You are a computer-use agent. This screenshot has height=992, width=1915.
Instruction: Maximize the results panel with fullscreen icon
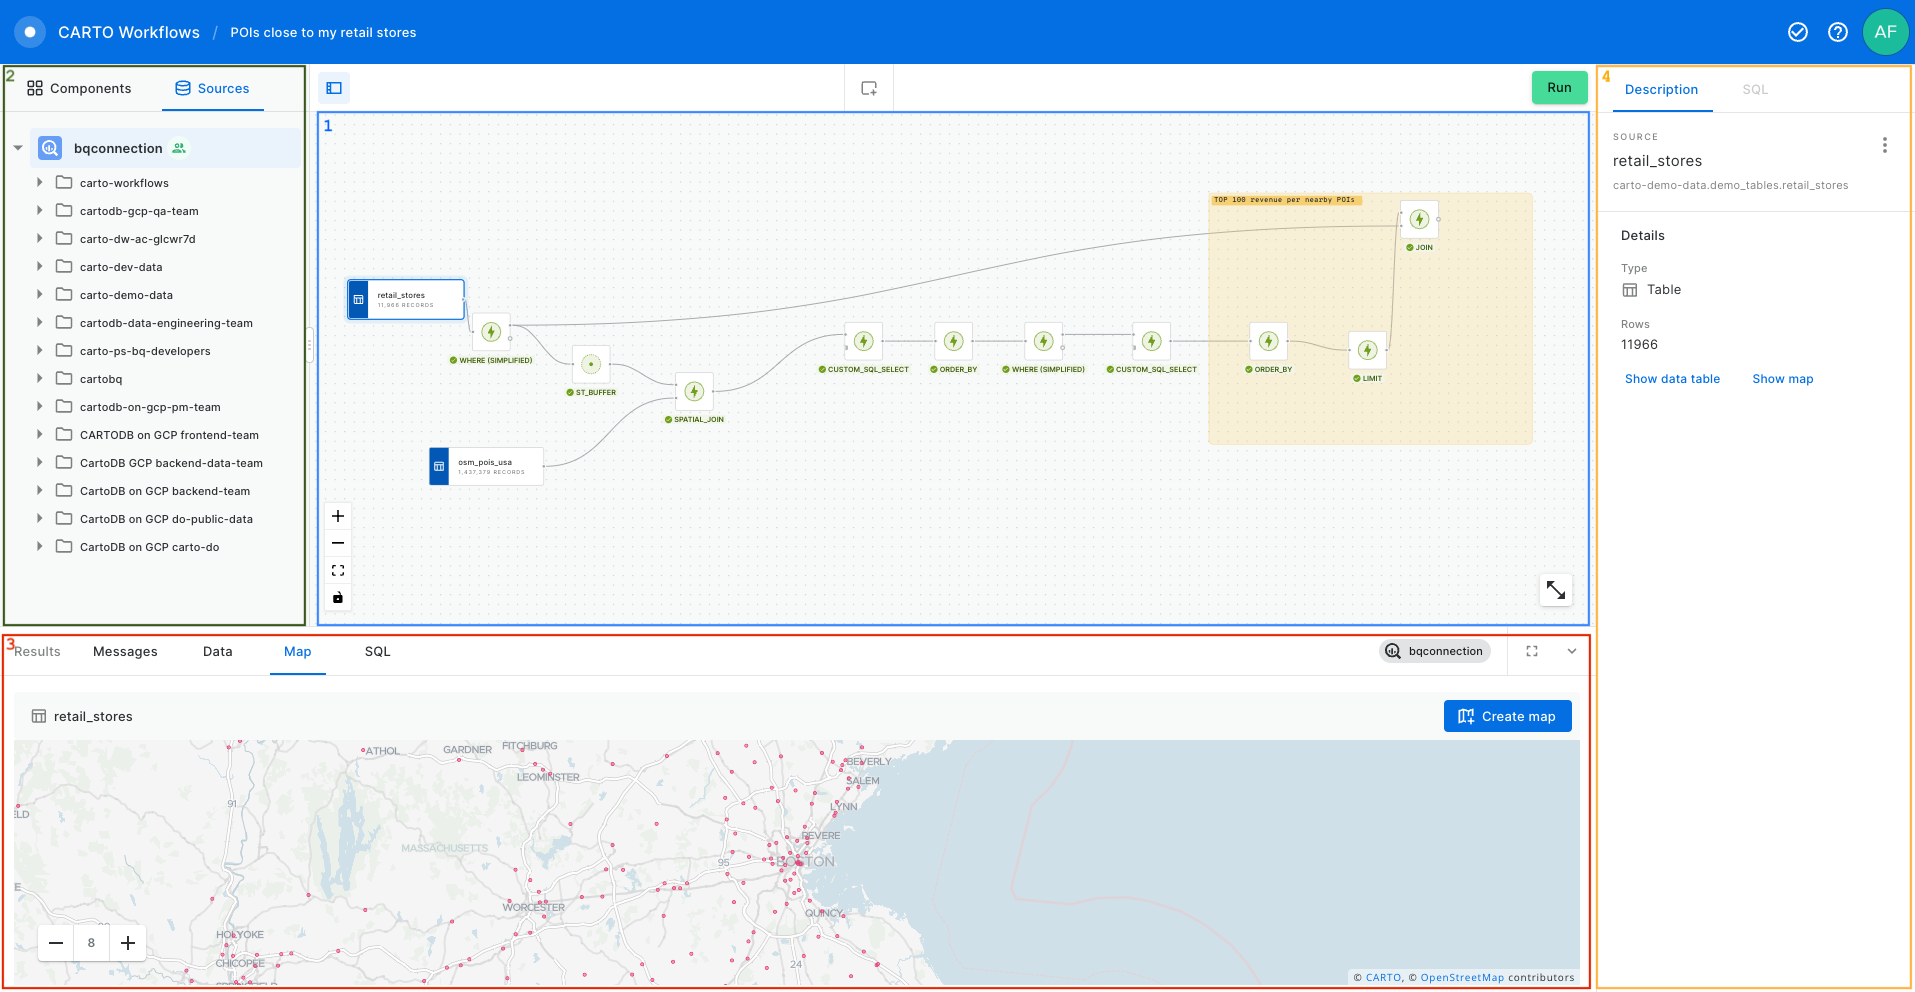[1531, 651]
